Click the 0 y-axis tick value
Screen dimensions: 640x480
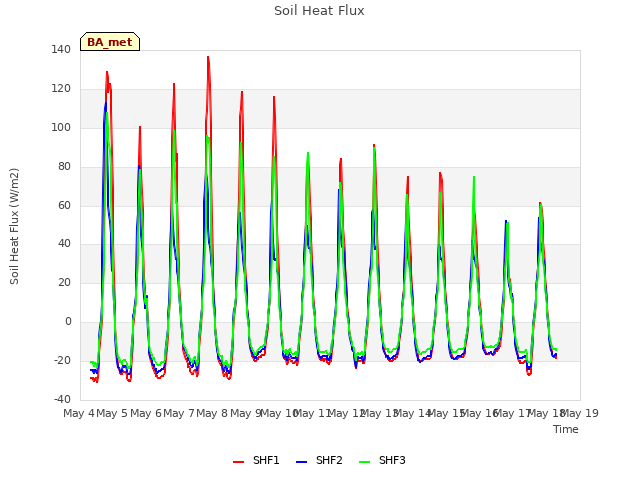click(x=68, y=322)
